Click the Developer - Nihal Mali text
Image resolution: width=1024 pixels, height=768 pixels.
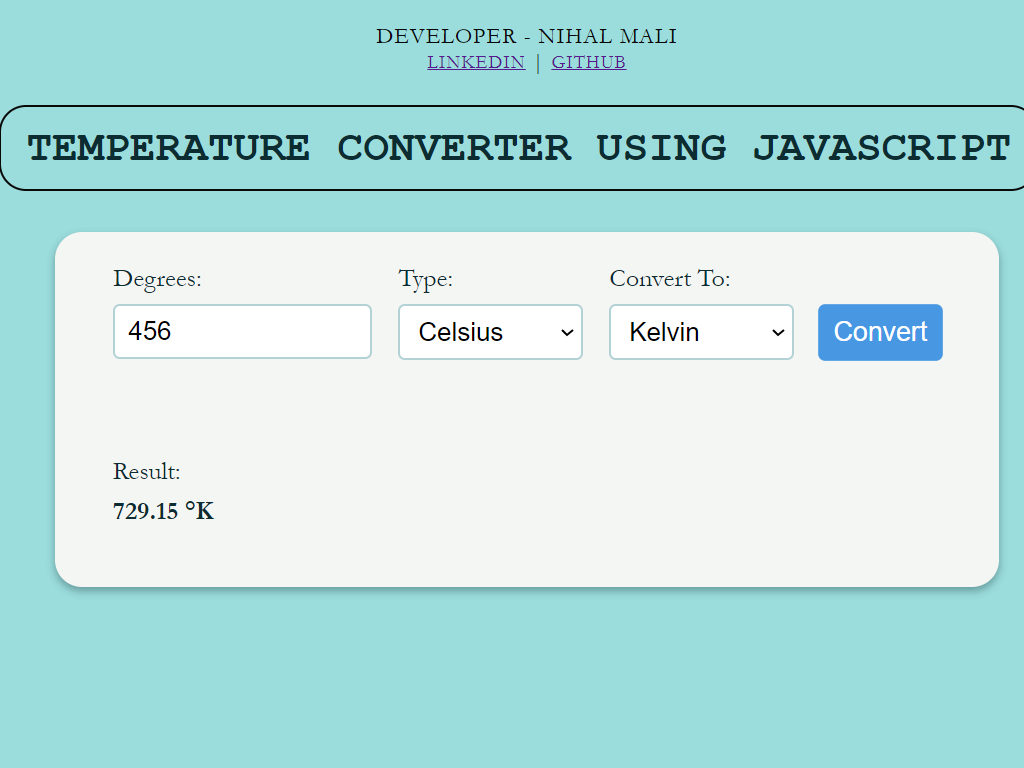point(526,37)
